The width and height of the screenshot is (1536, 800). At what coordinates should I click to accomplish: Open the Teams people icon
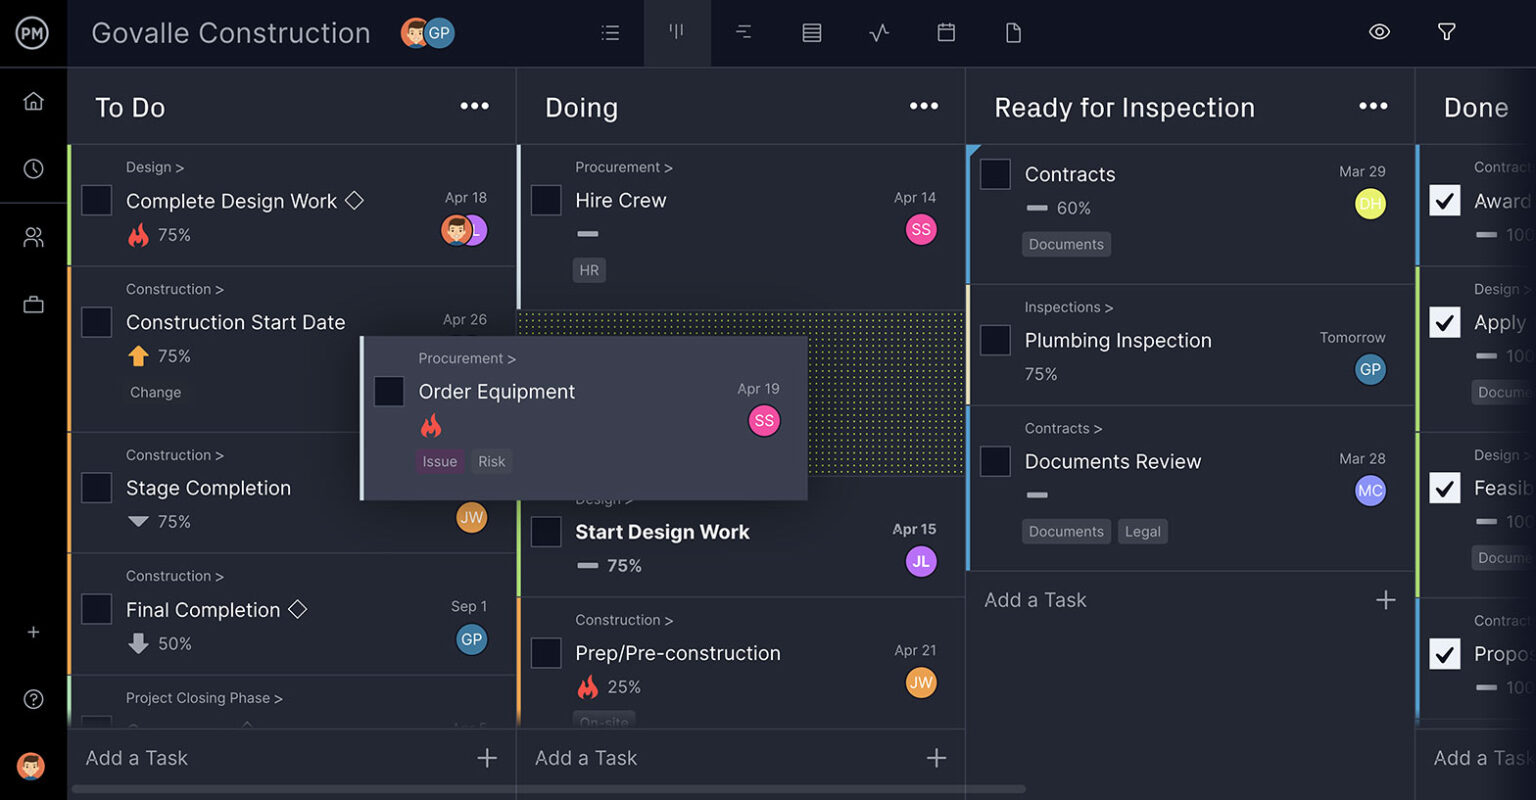click(33, 236)
